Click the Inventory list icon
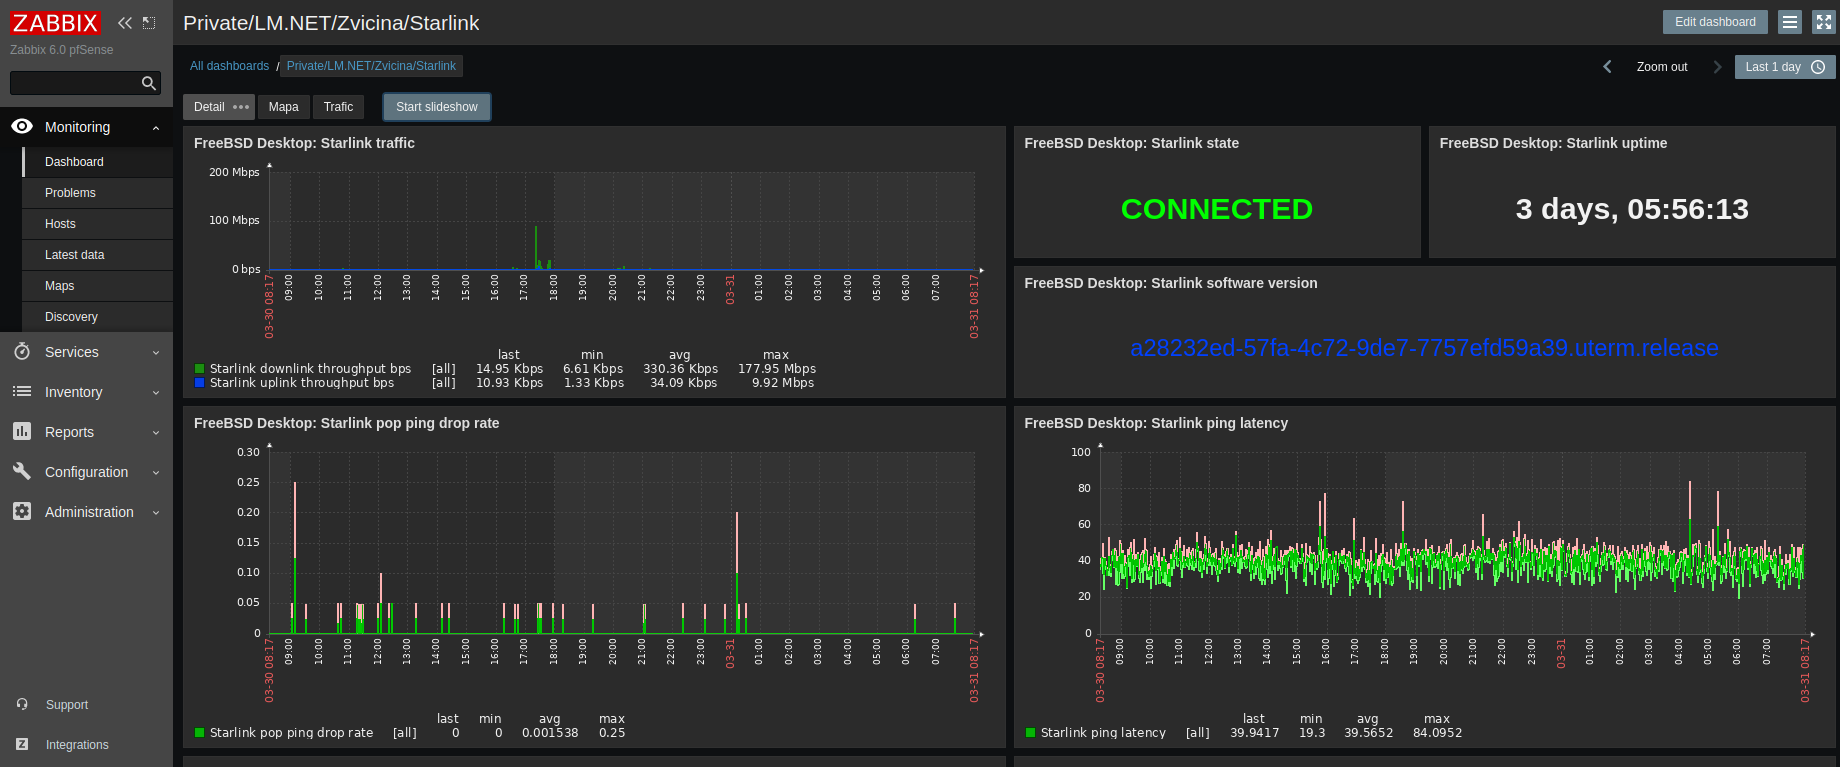This screenshot has width=1840, height=767. click(x=22, y=392)
